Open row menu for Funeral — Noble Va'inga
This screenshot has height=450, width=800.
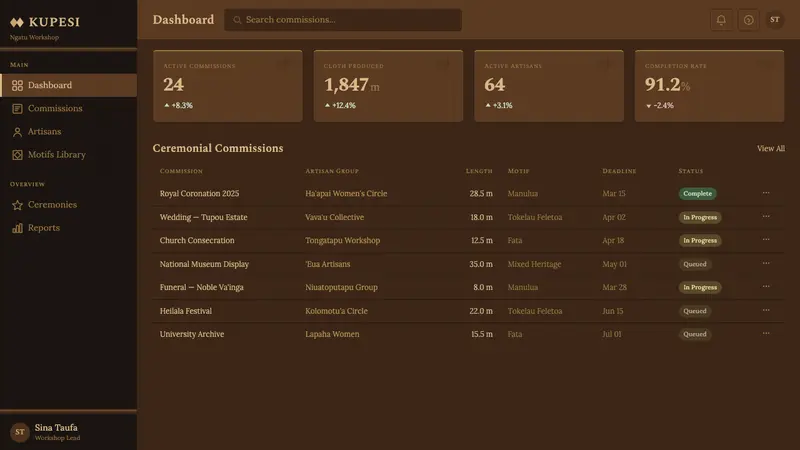tap(766, 287)
